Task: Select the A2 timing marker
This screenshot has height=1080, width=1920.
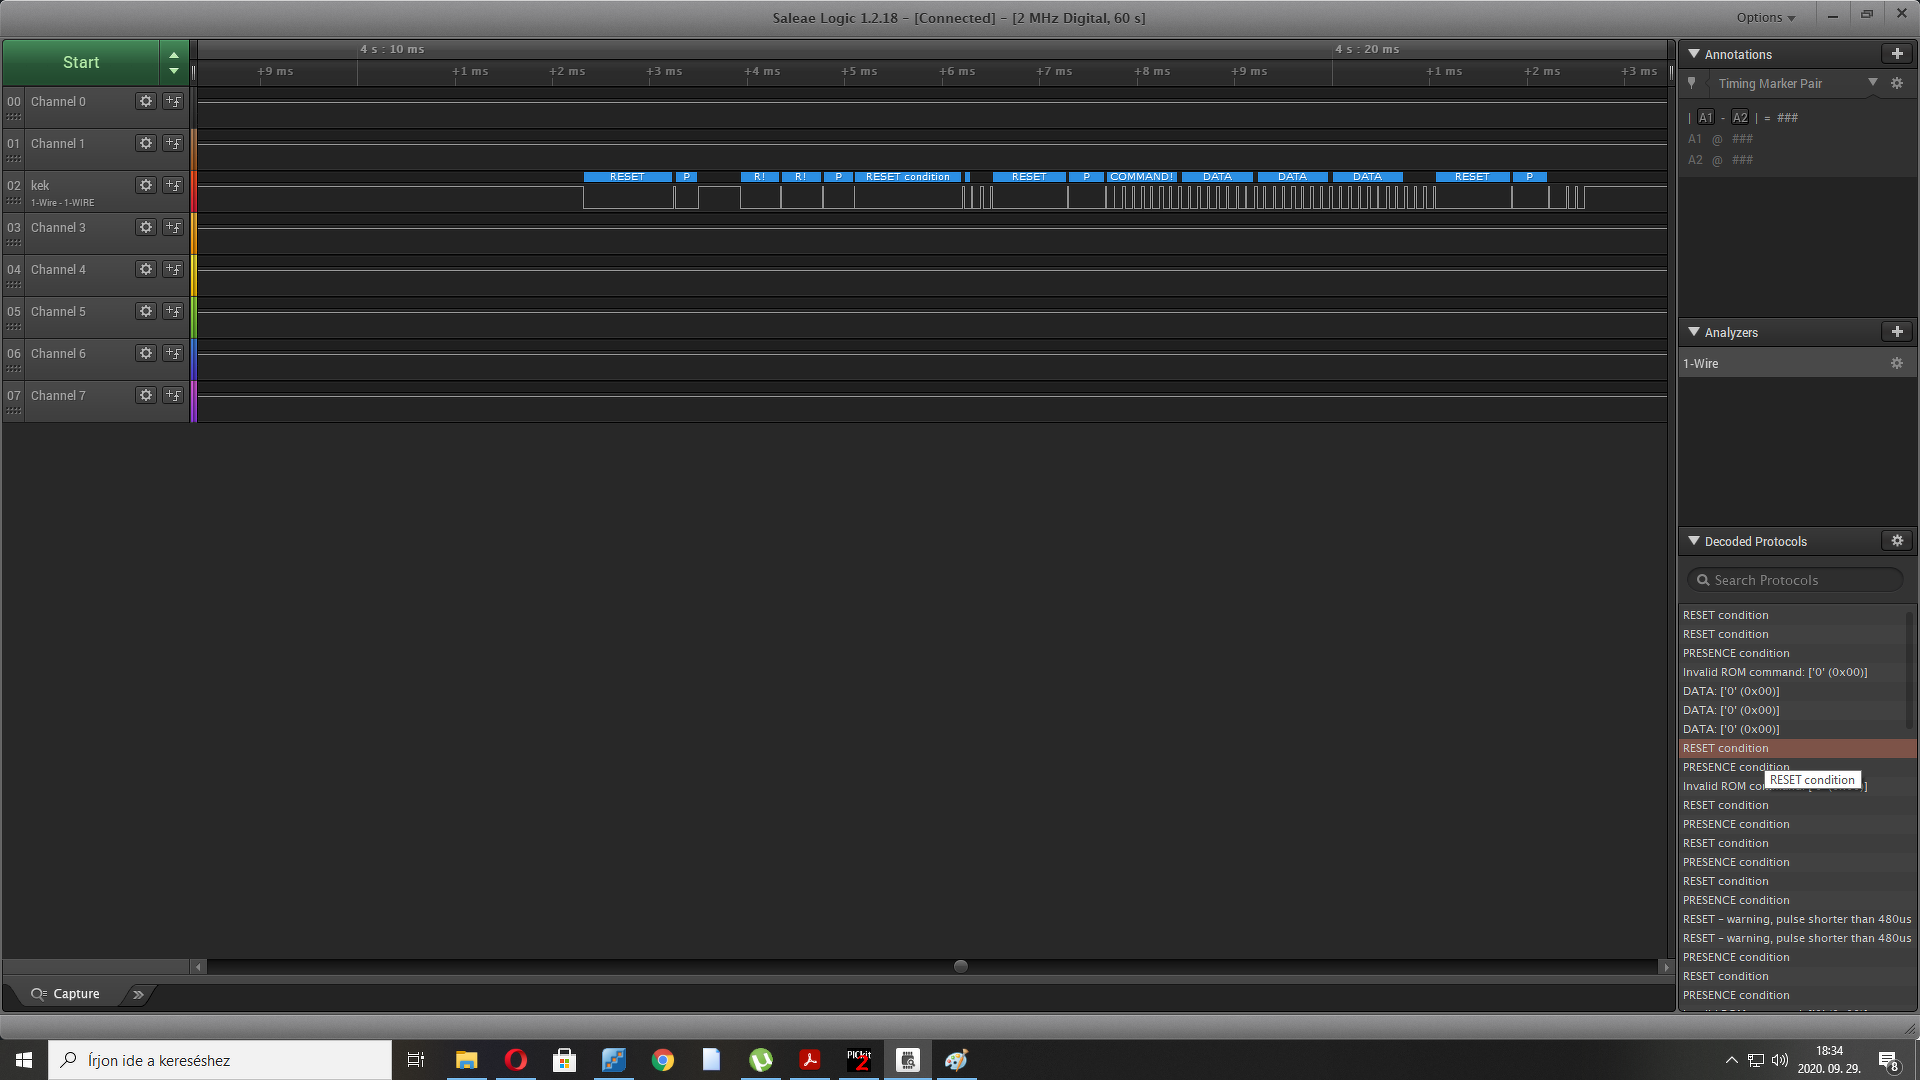Action: pyautogui.click(x=1740, y=118)
